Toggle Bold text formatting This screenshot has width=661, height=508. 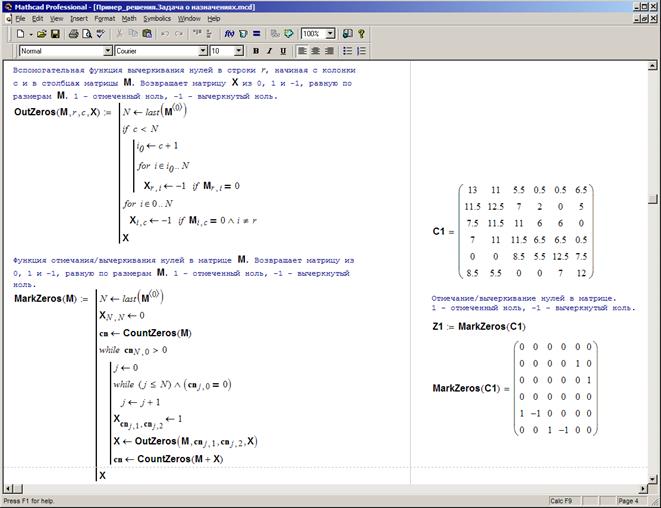click(x=255, y=50)
